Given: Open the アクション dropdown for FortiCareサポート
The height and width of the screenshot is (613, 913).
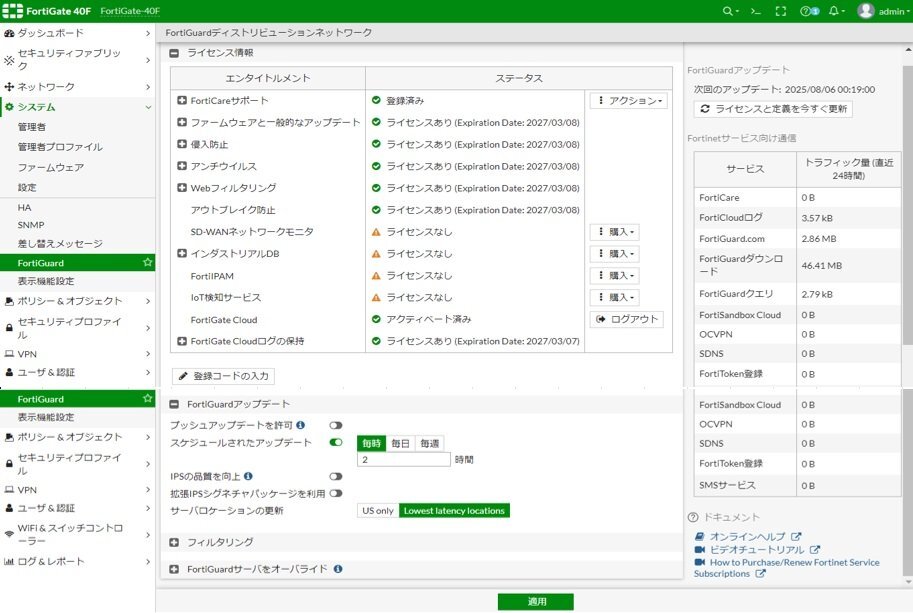Looking at the screenshot, I should tap(629, 101).
